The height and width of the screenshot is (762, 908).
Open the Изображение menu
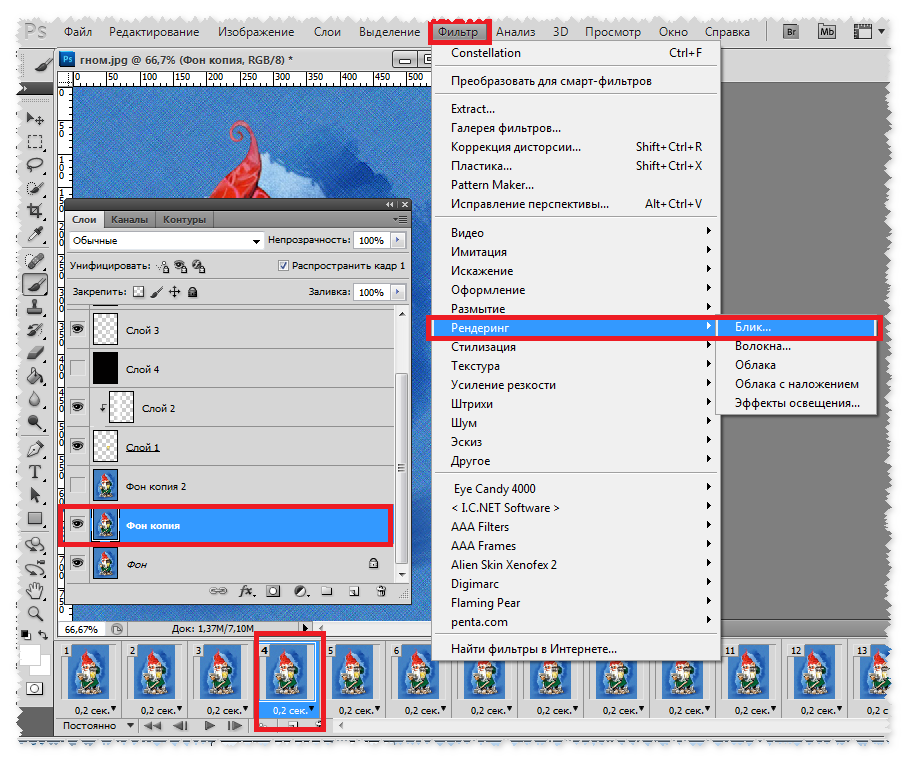coord(256,32)
